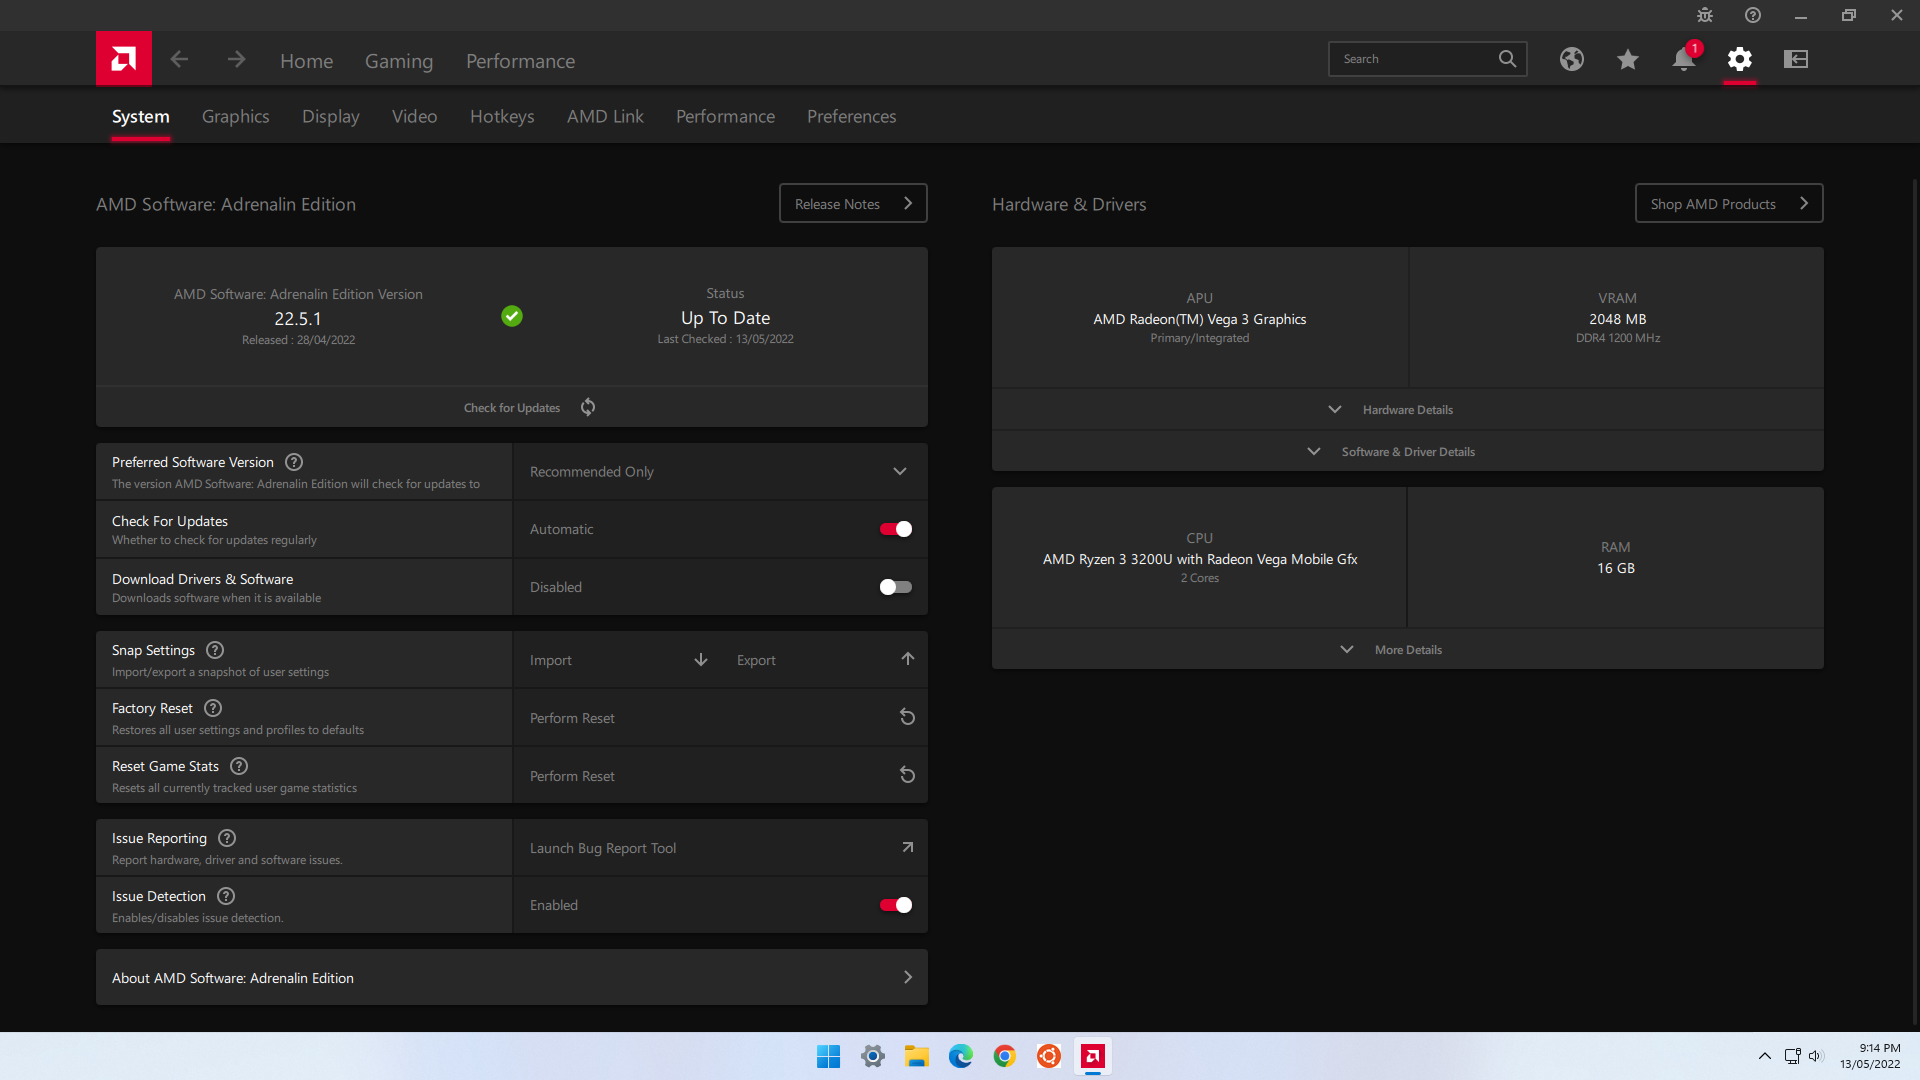Disable Issue Detection switch

pos(896,905)
